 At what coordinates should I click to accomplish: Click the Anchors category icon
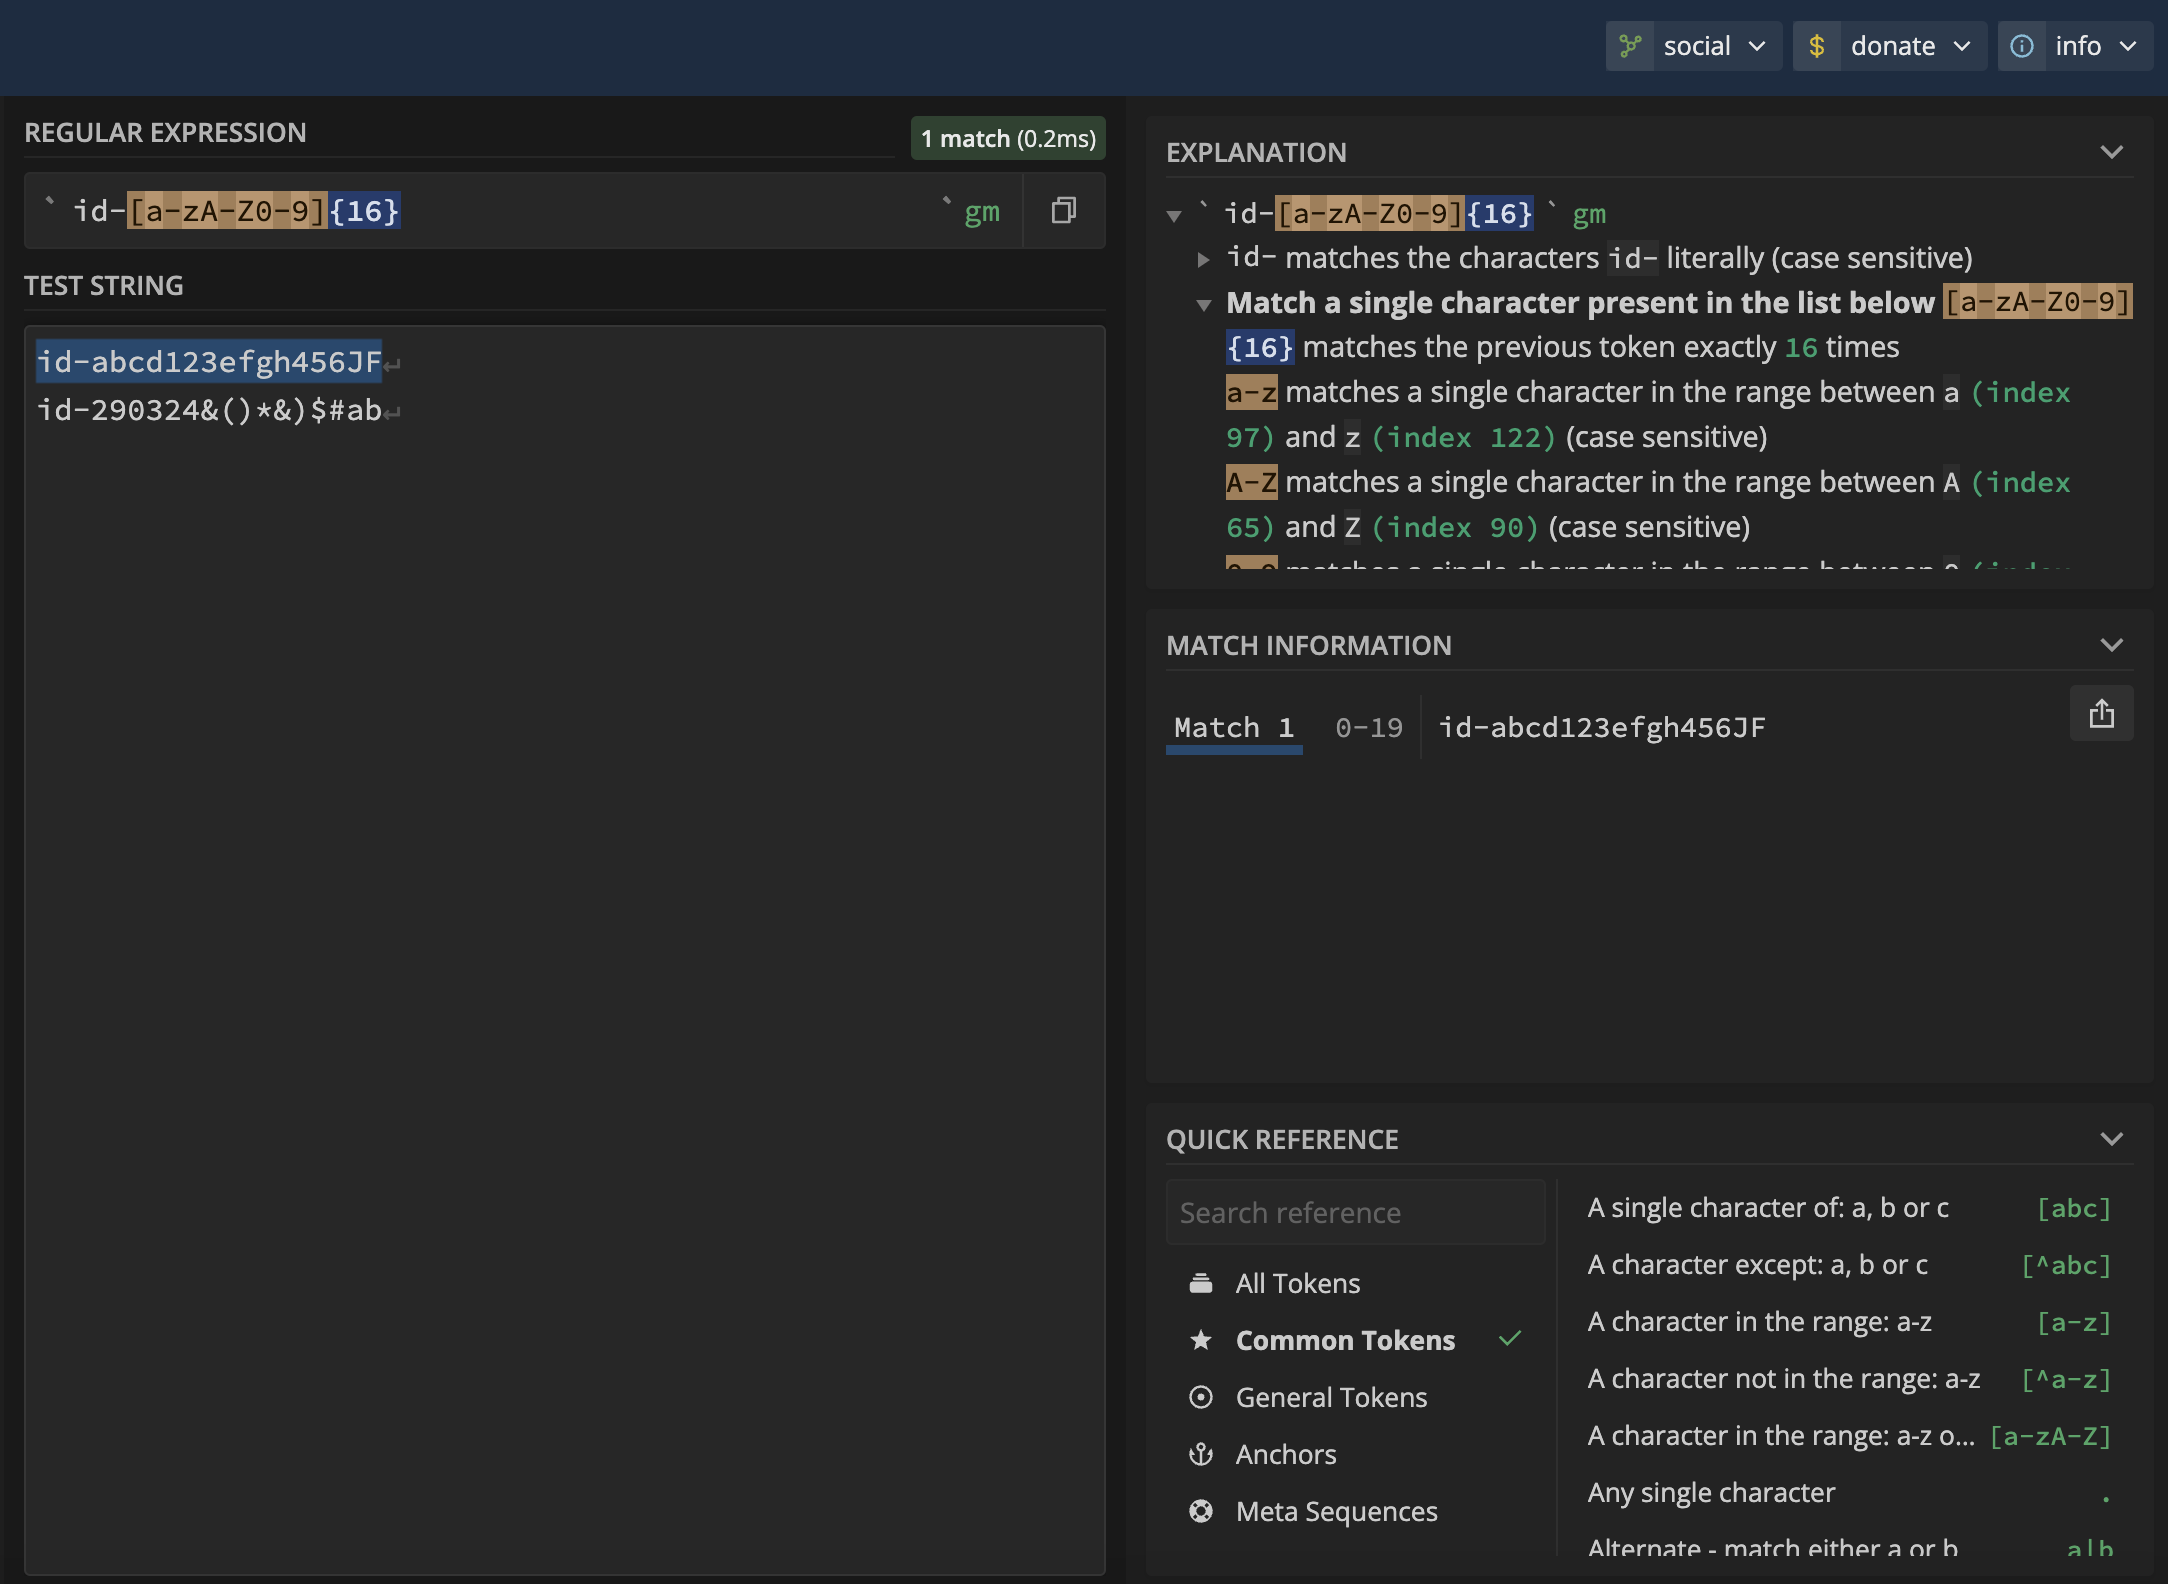(1202, 1453)
